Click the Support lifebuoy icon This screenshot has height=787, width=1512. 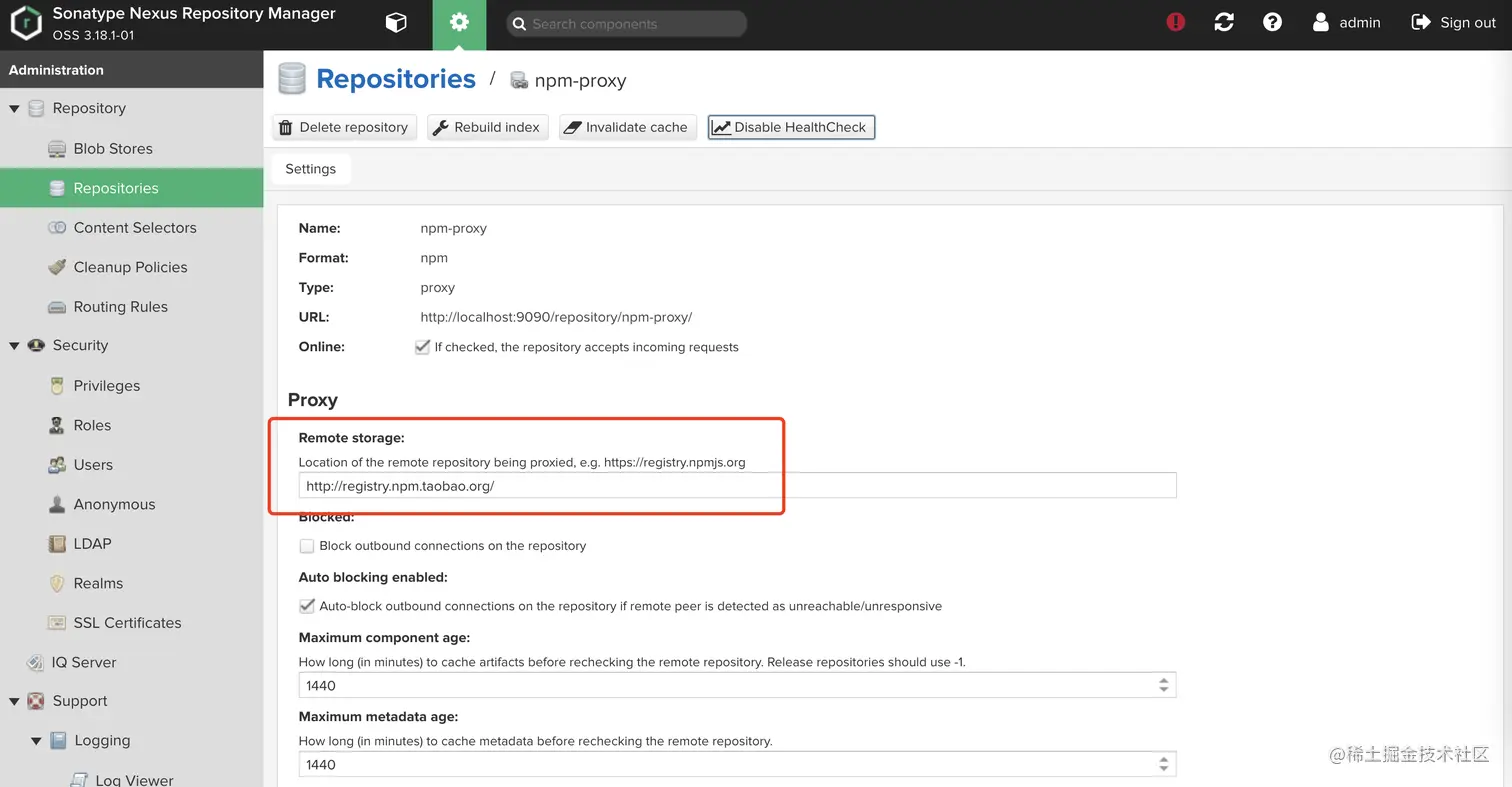coord(36,701)
